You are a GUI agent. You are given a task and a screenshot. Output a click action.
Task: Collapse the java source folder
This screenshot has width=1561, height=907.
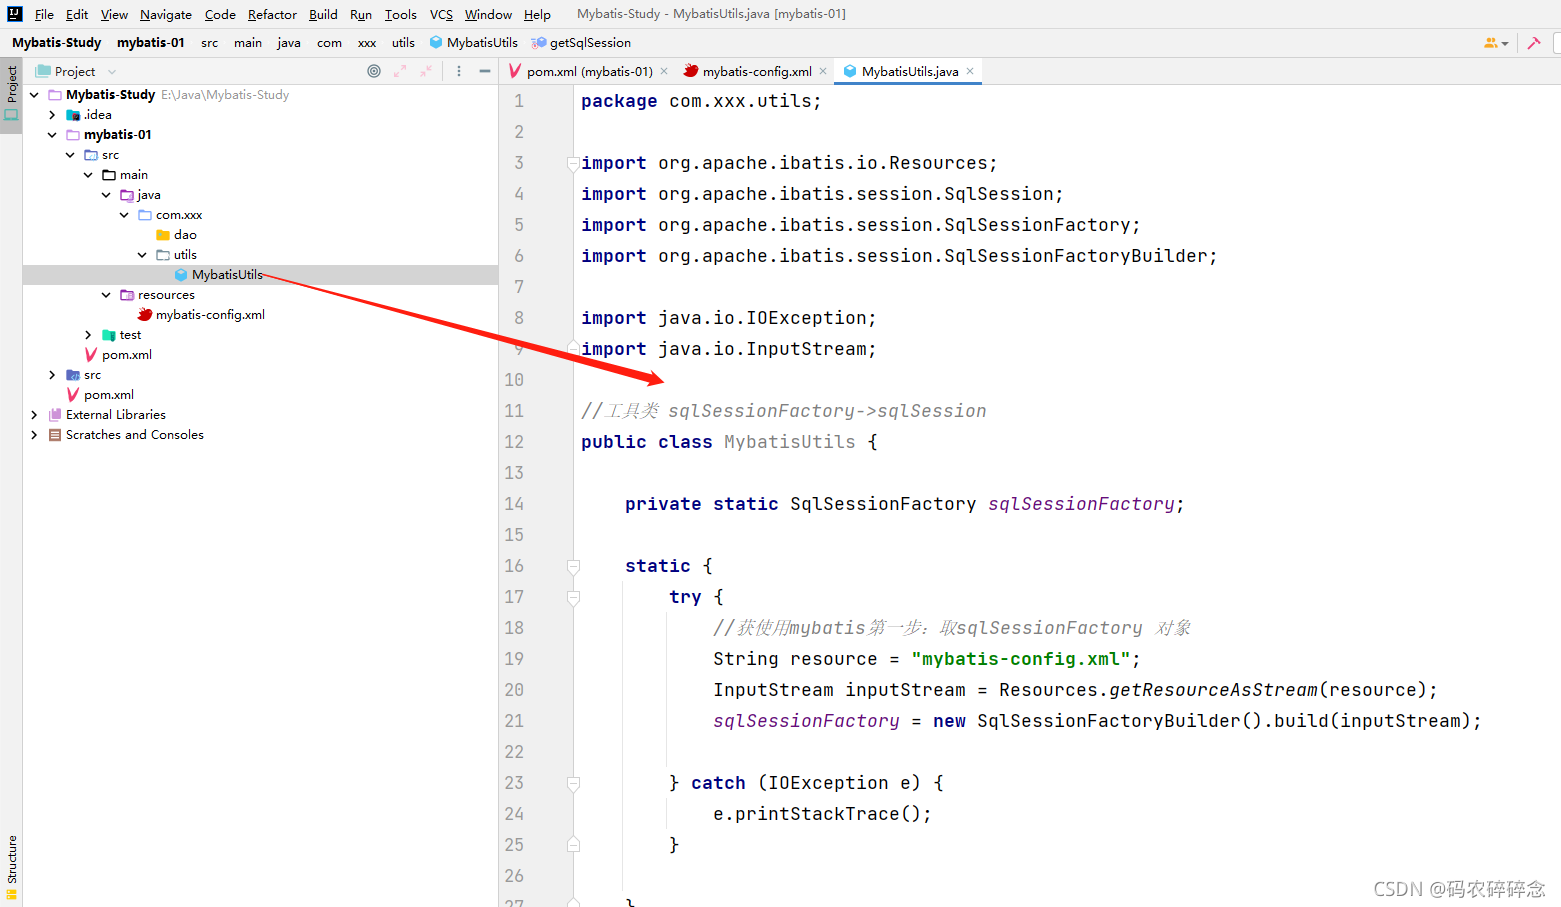[106, 195]
